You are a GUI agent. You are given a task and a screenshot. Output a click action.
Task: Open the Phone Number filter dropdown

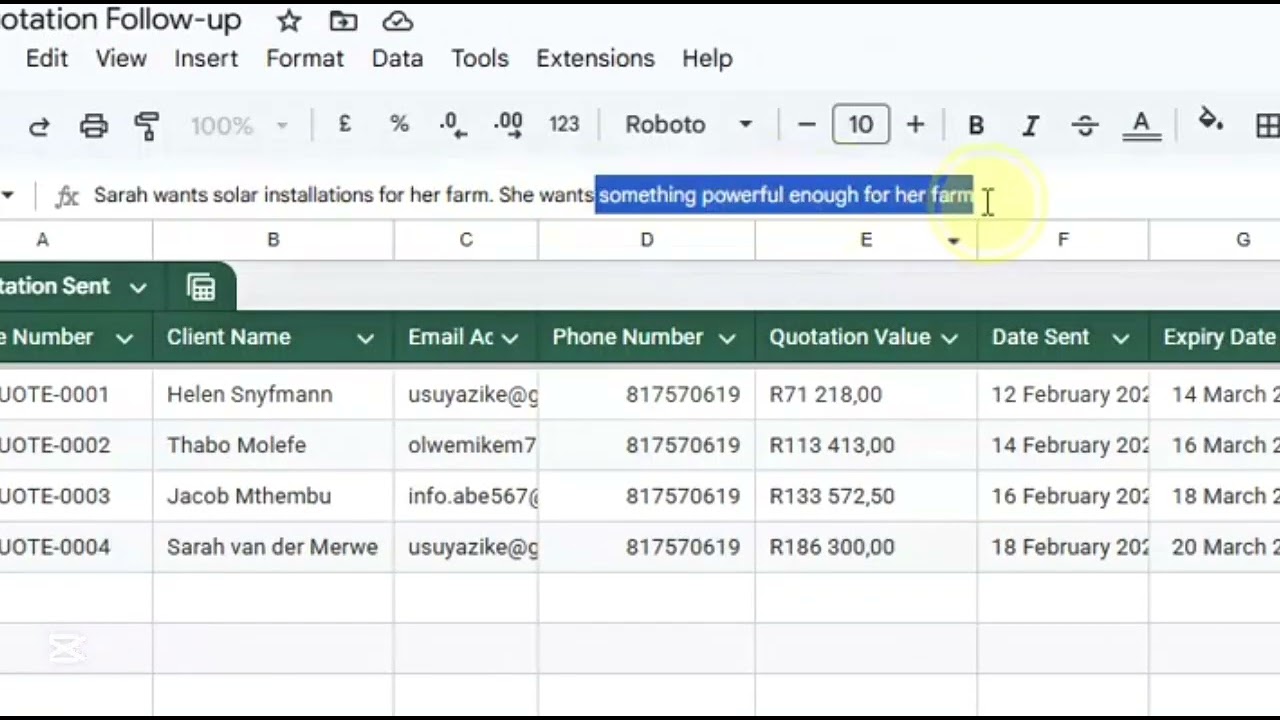pos(728,339)
